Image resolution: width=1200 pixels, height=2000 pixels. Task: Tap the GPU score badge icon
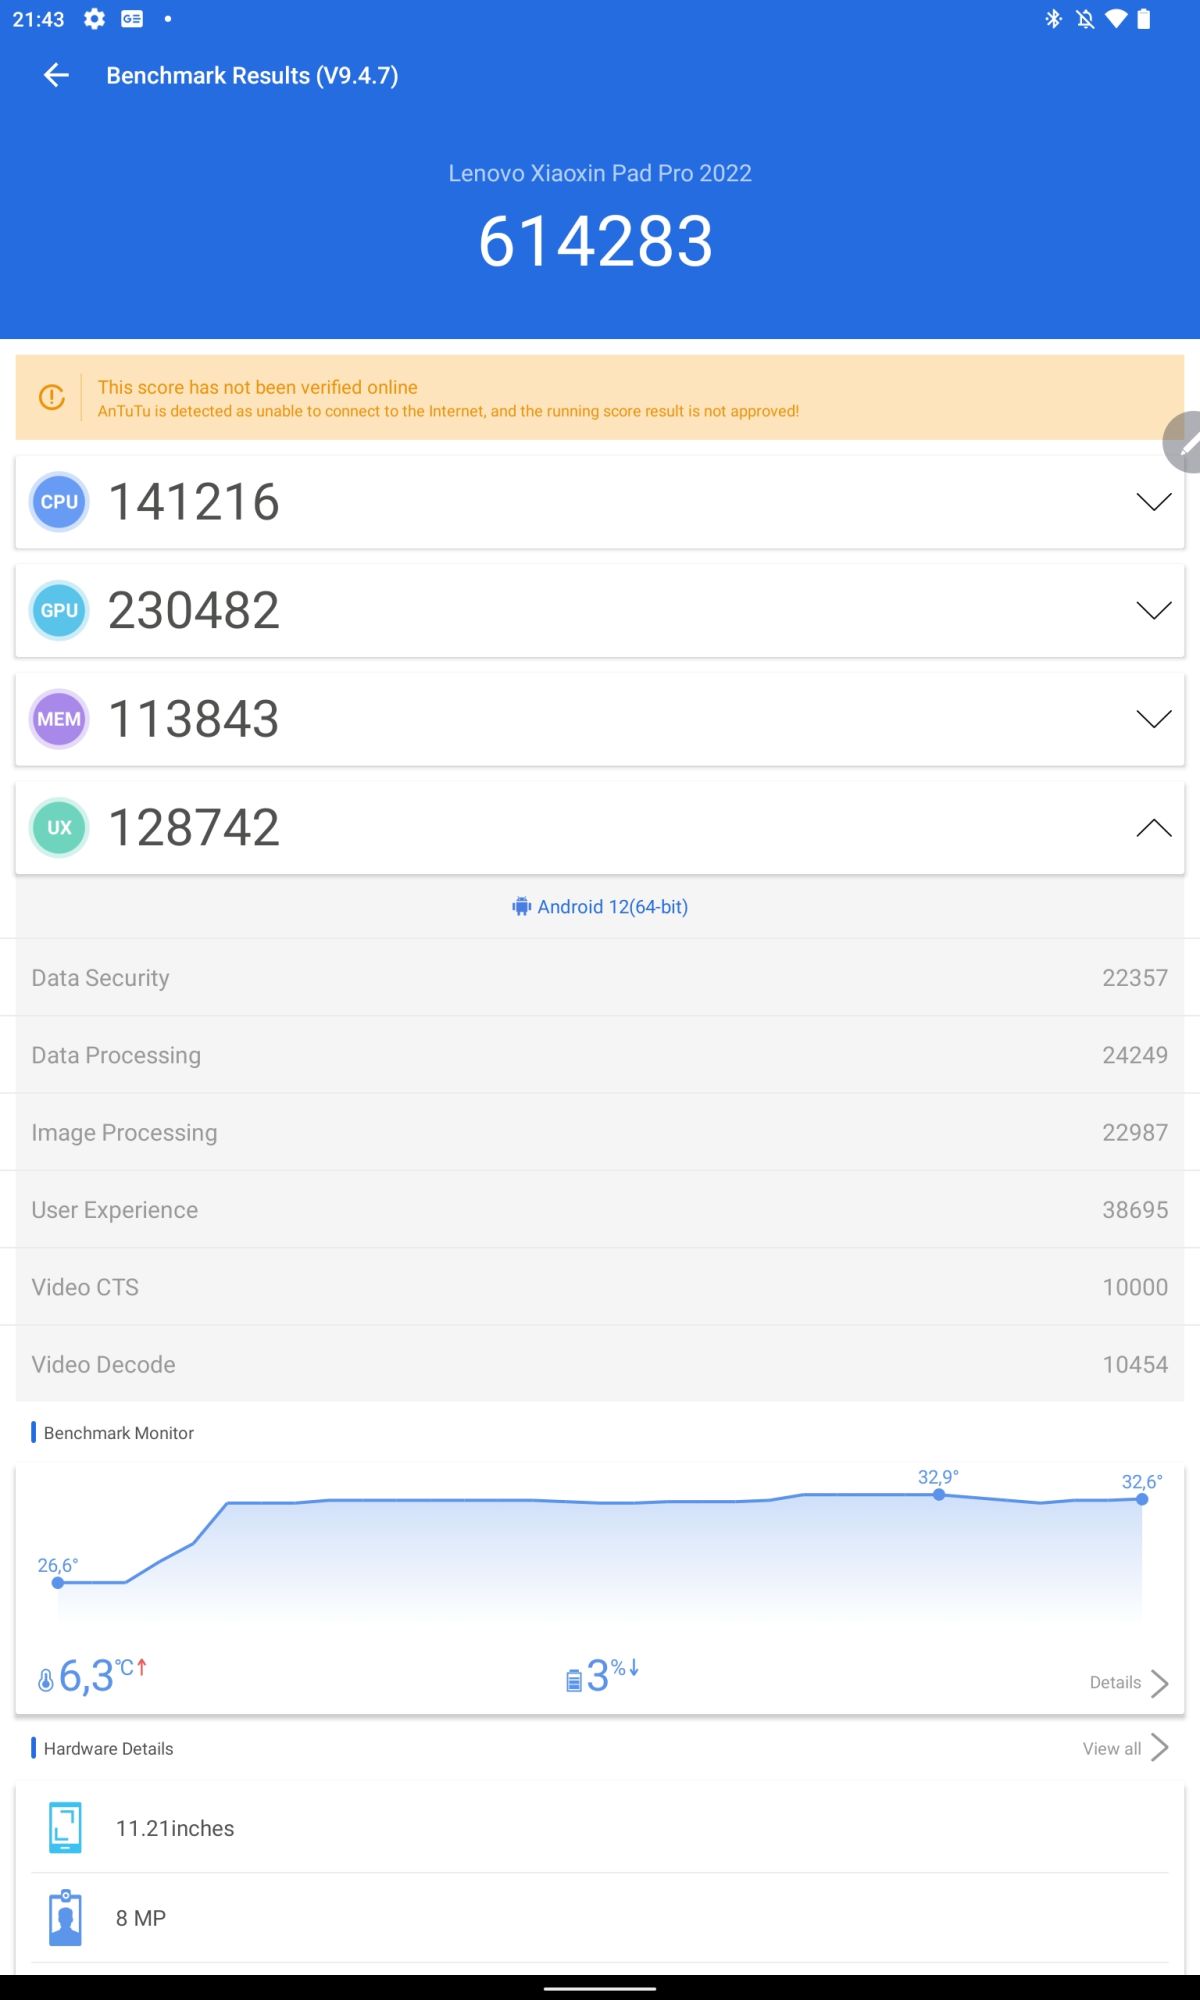pos(59,610)
